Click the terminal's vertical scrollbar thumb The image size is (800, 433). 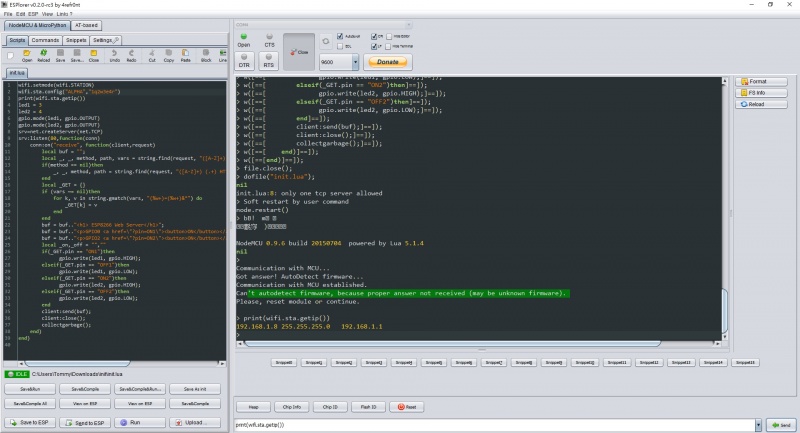725,311
